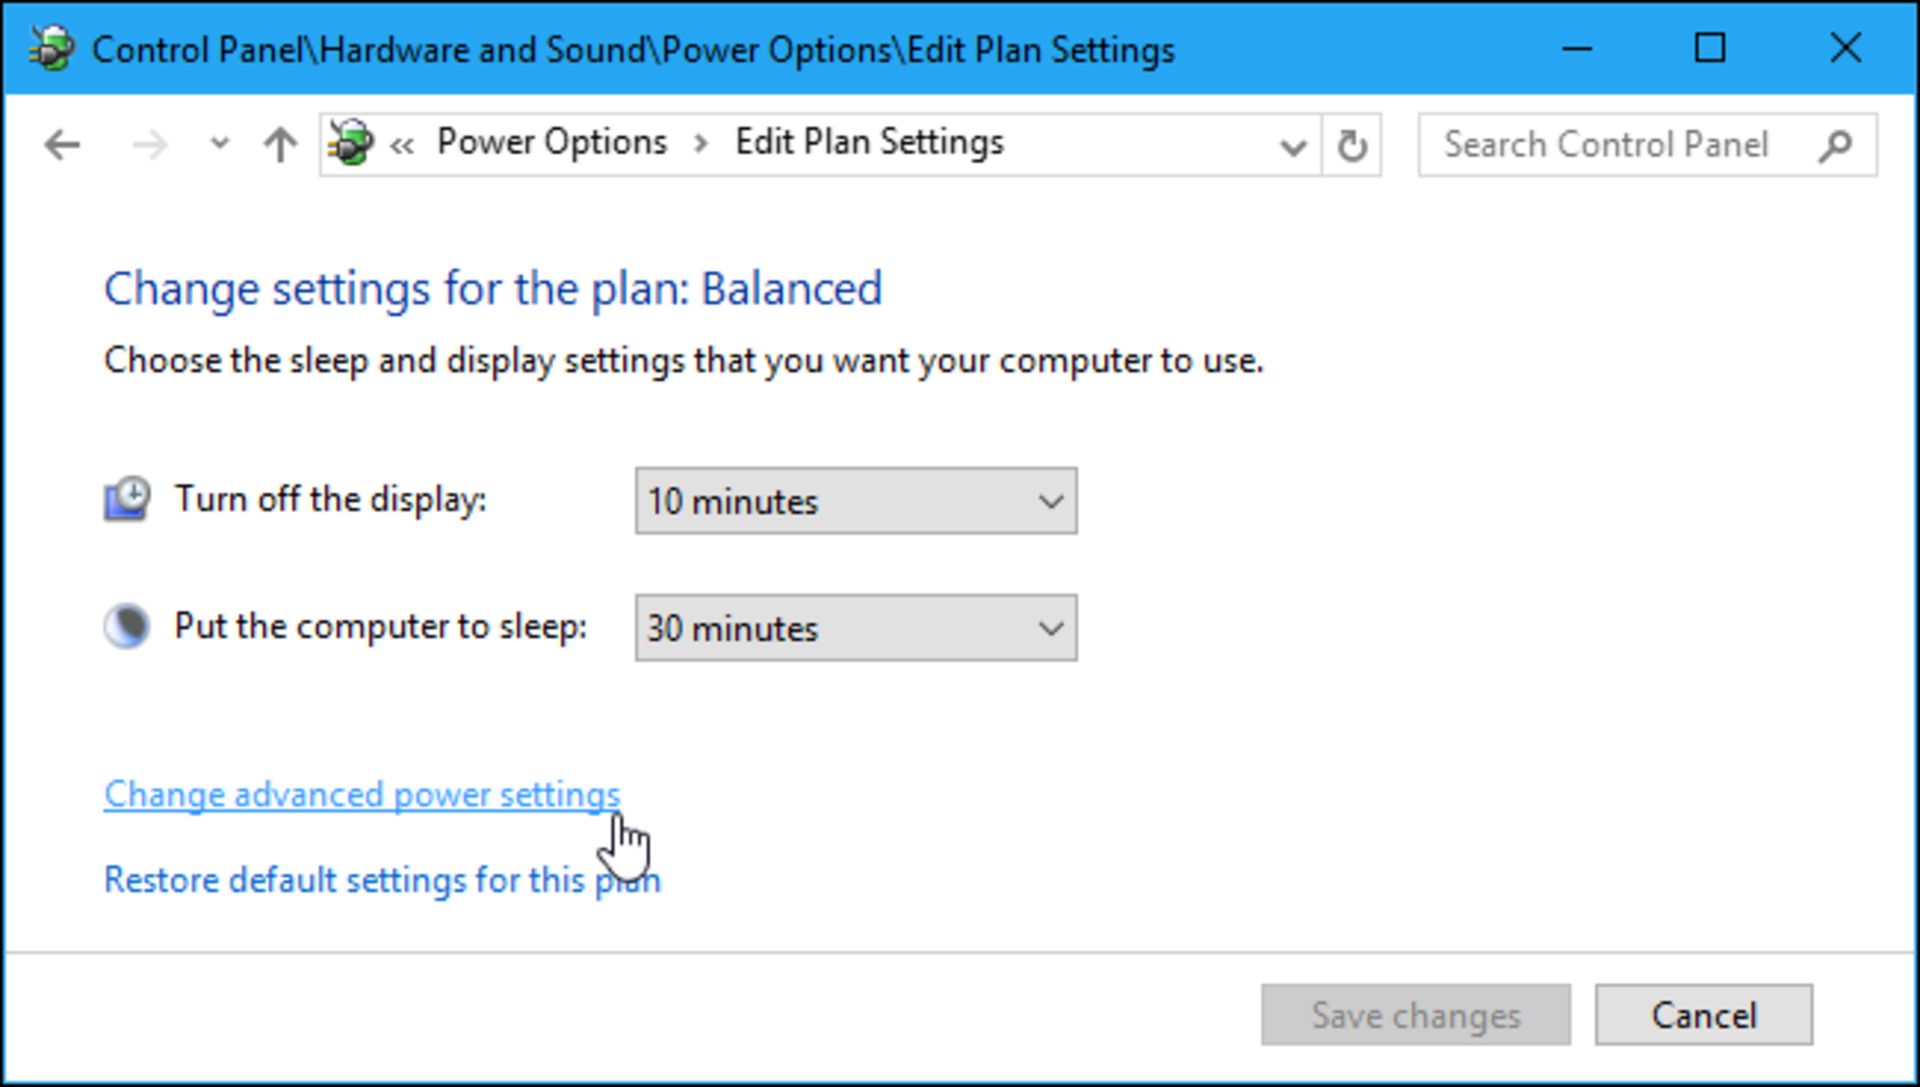
Task: Click the back navigation arrow
Action: click(x=62, y=144)
